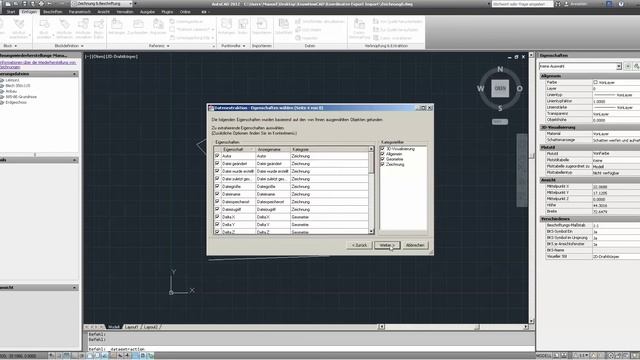
Task: Click the property list scroll-up arrow
Action: [x=371, y=149]
